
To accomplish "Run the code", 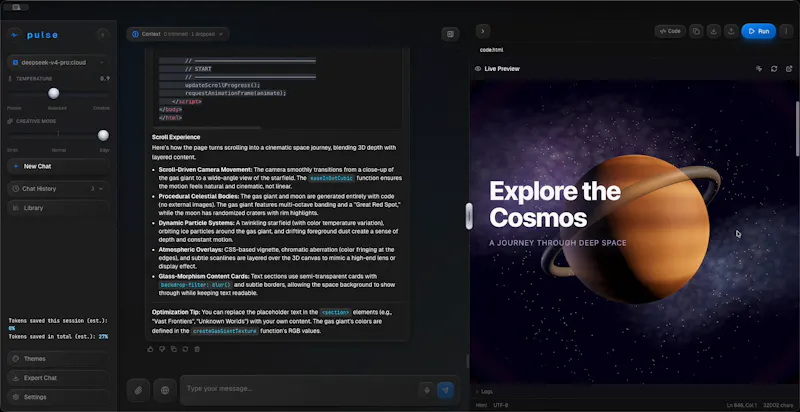I will tap(759, 31).
